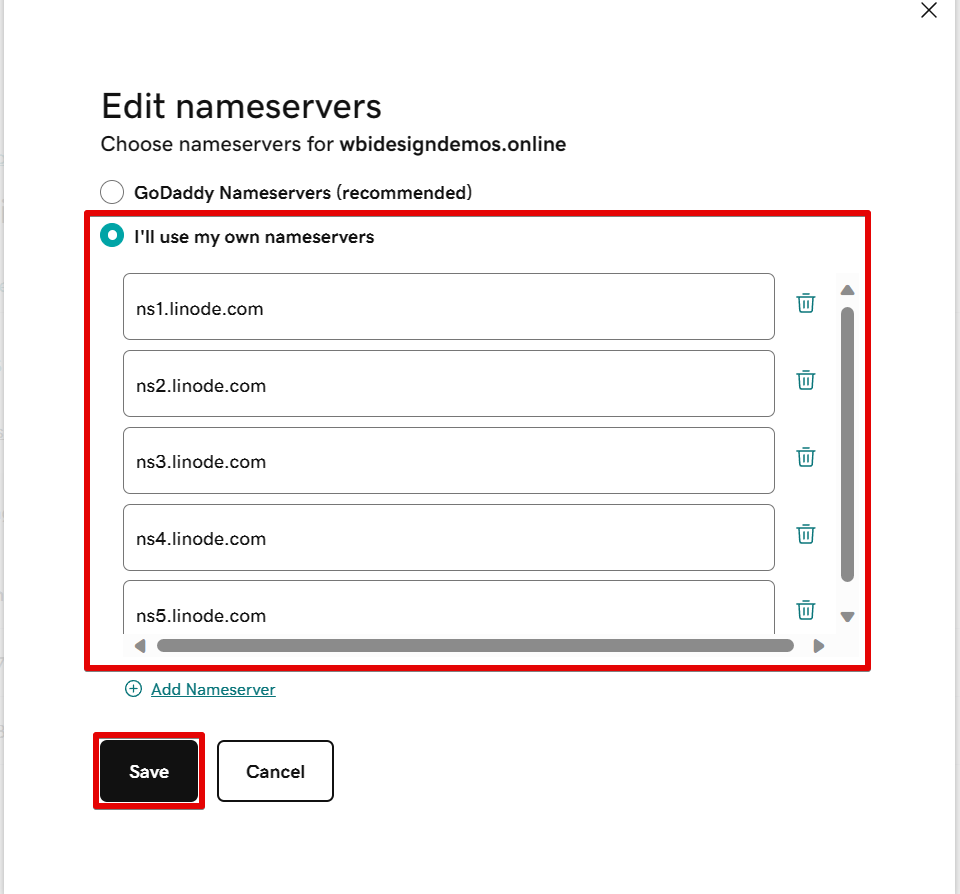Image resolution: width=960 pixels, height=894 pixels.
Task: Delete the ns1.linode.com nameserver entry
Action: 806,303
